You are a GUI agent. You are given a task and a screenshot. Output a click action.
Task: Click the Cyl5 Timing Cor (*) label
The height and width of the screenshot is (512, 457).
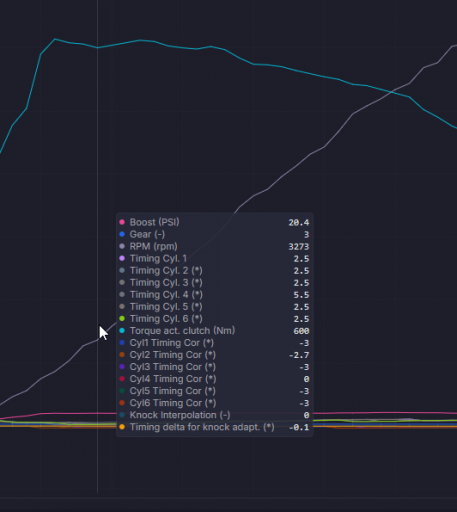(x=173, y=391)
